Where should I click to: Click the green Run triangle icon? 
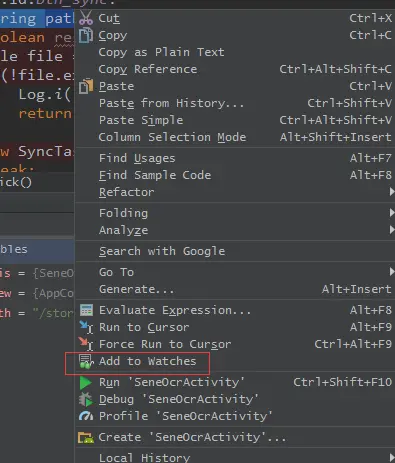pos(86,382)
